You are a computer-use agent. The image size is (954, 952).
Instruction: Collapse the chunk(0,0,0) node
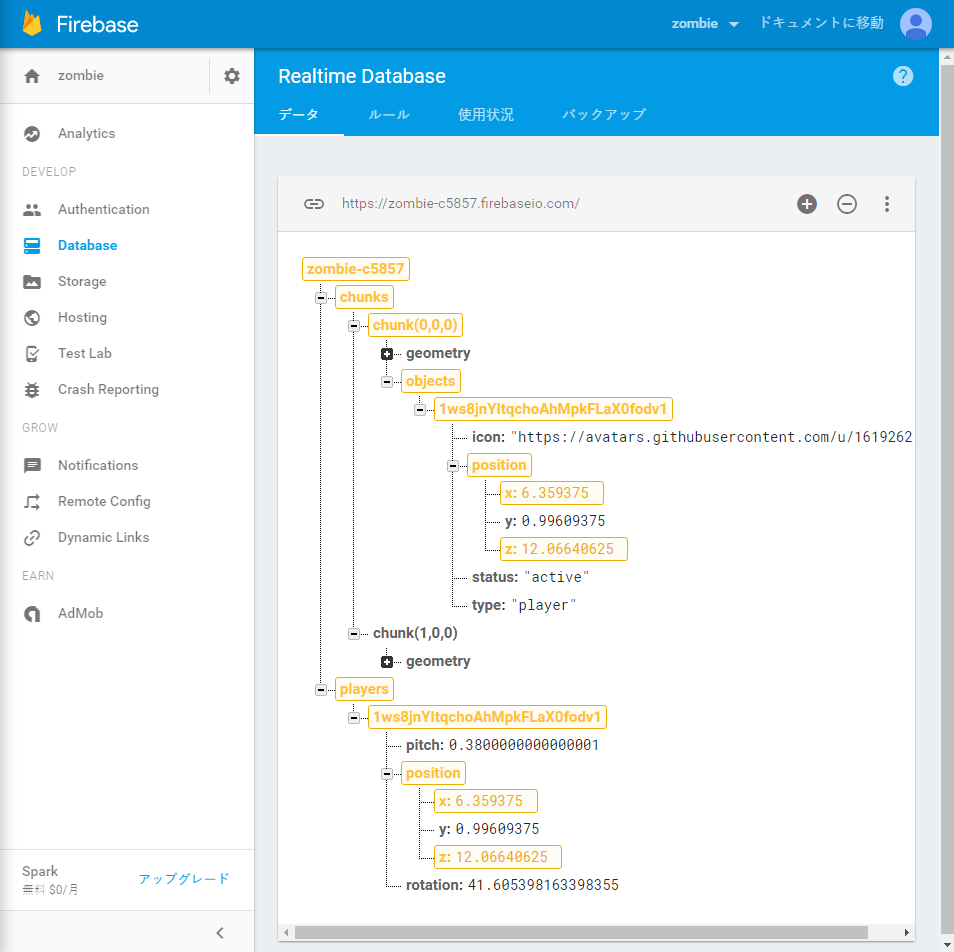(x=353, y=325)
